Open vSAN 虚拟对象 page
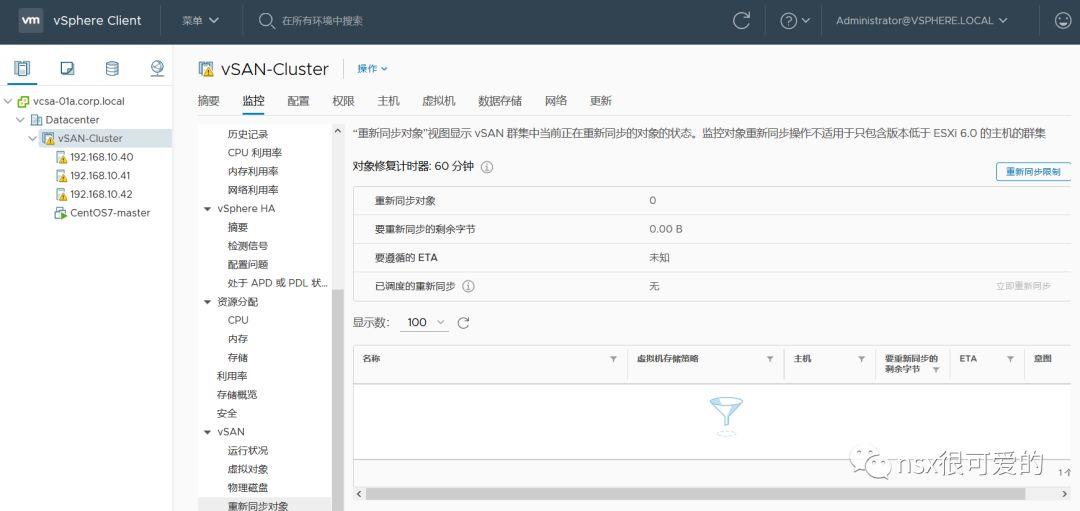The width and height of the screenshot is (1080, 511). pyautogui.click(x=248, y=469)
